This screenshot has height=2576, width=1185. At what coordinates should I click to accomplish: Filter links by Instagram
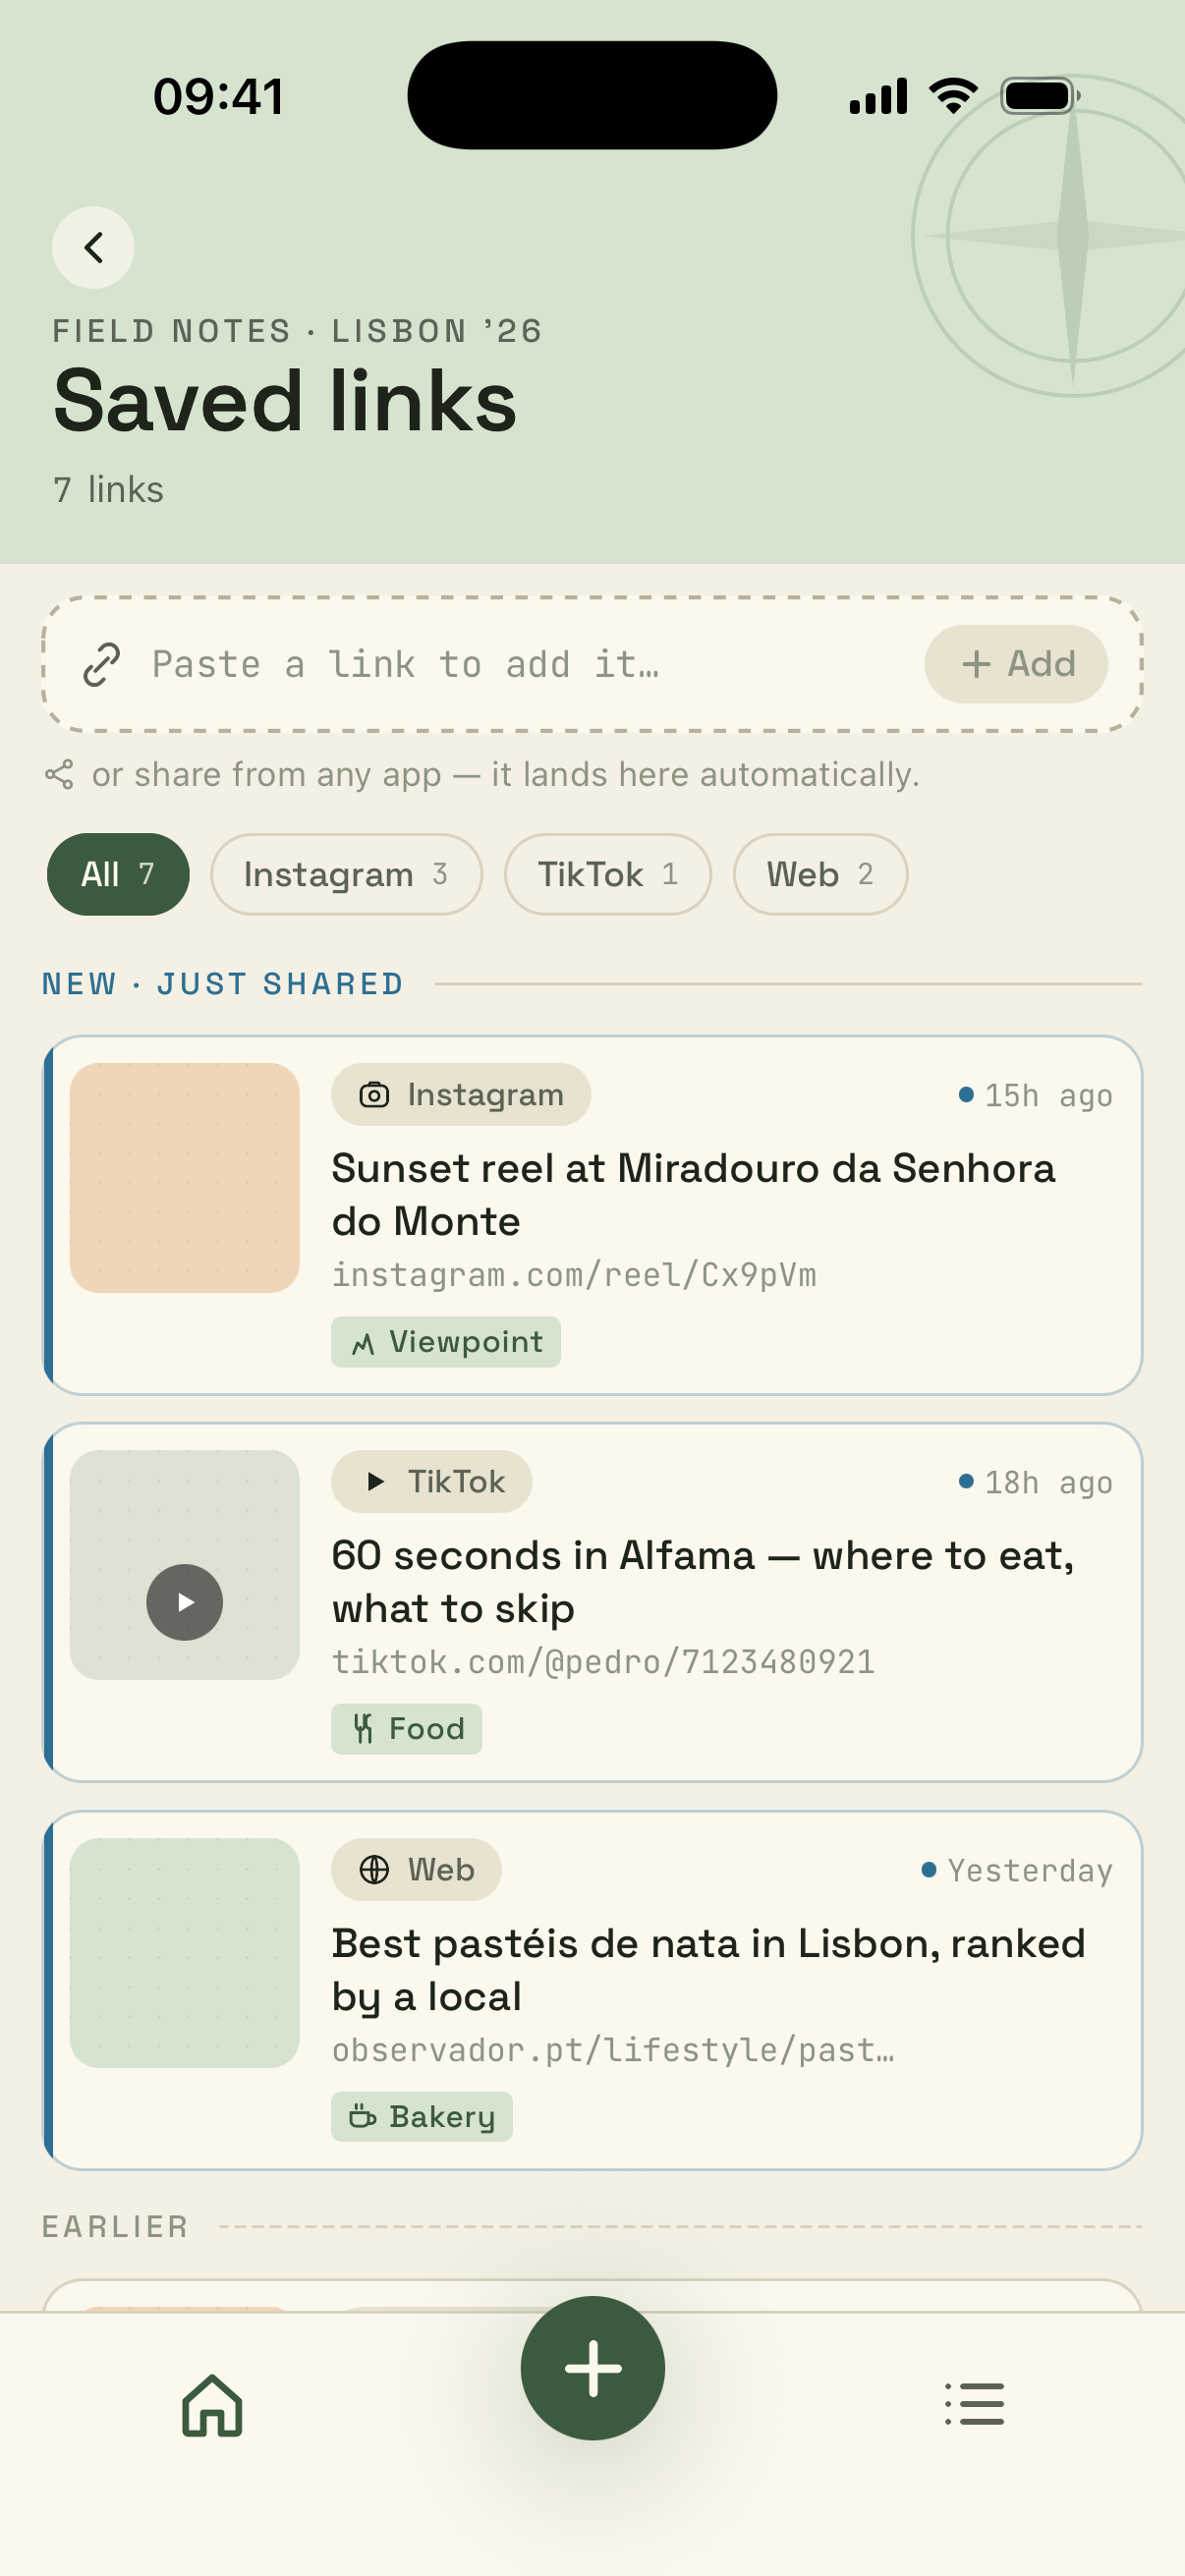point(346,874)
